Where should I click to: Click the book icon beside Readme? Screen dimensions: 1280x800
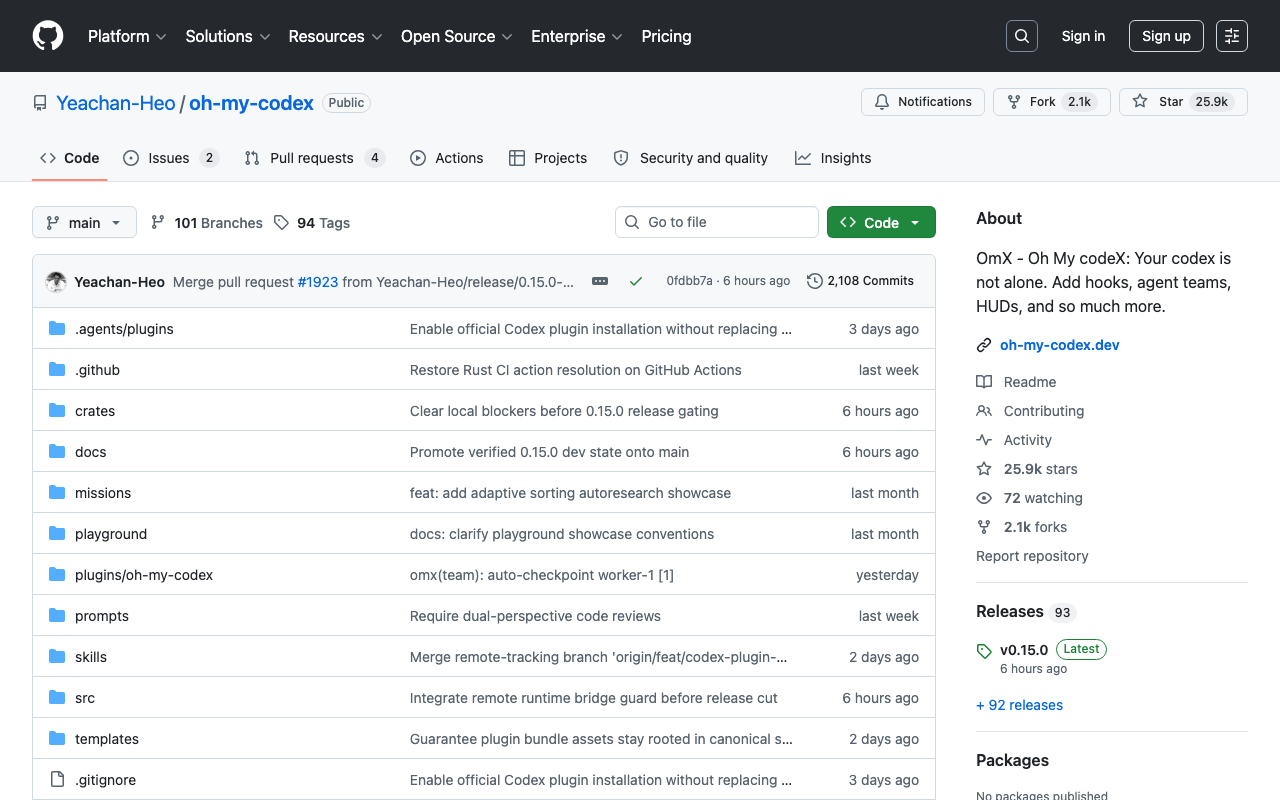(984, 382)
